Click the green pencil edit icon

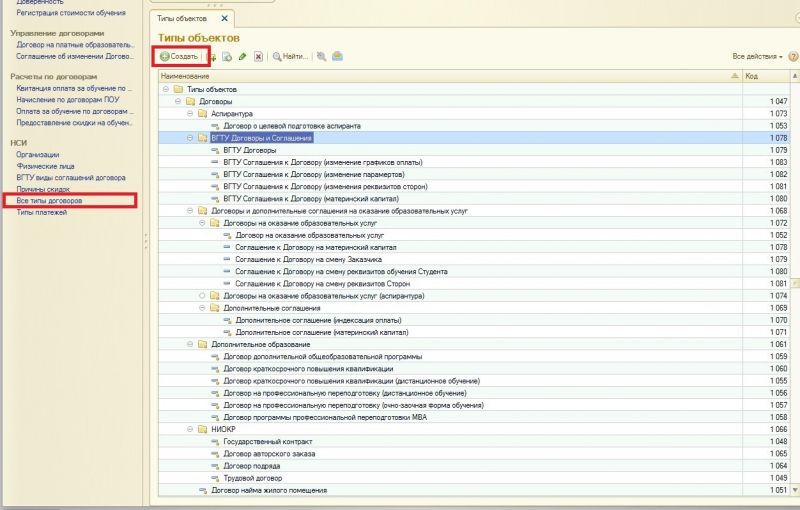click(242, 57)
